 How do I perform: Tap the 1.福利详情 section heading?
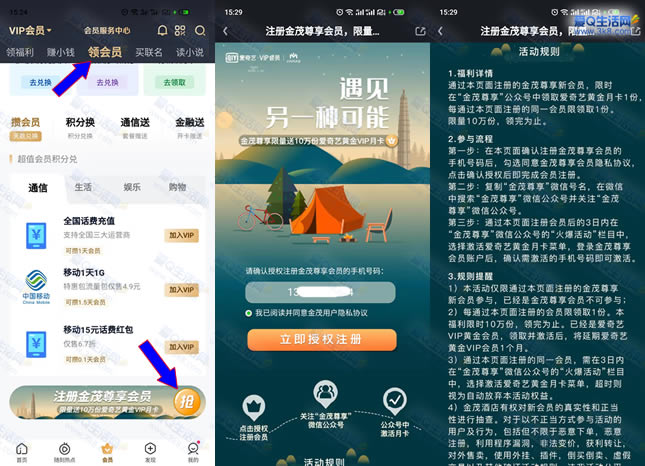pyautogui.click(x=470, y=74)
